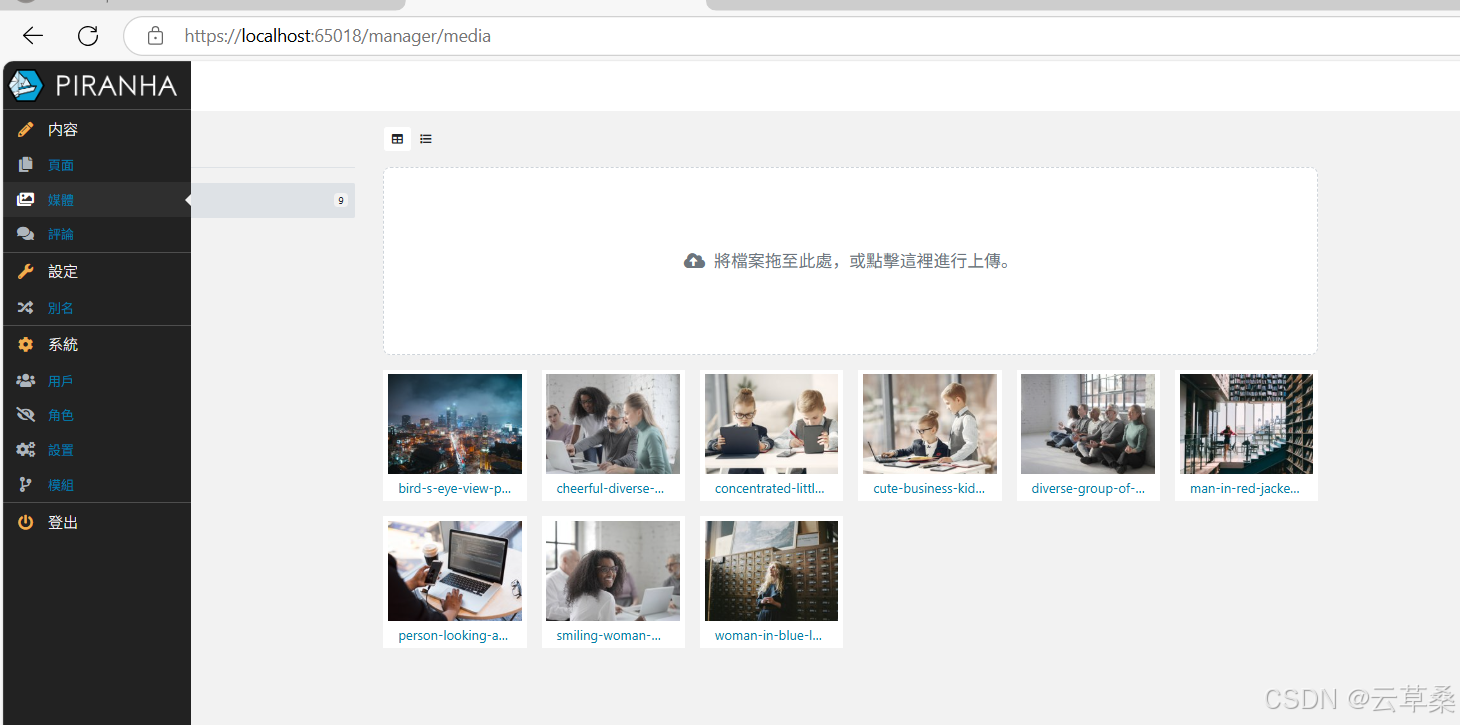Image resolution: width=1460 pixels, height=725 pixels.
Task: Click the gear icon beside 系統
Action: pyautogui.click(x=26, y=344)
